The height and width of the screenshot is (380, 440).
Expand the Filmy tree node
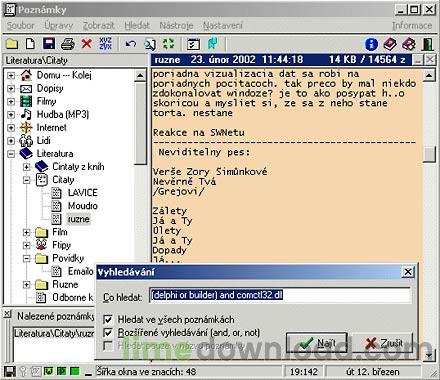(11, 101)
